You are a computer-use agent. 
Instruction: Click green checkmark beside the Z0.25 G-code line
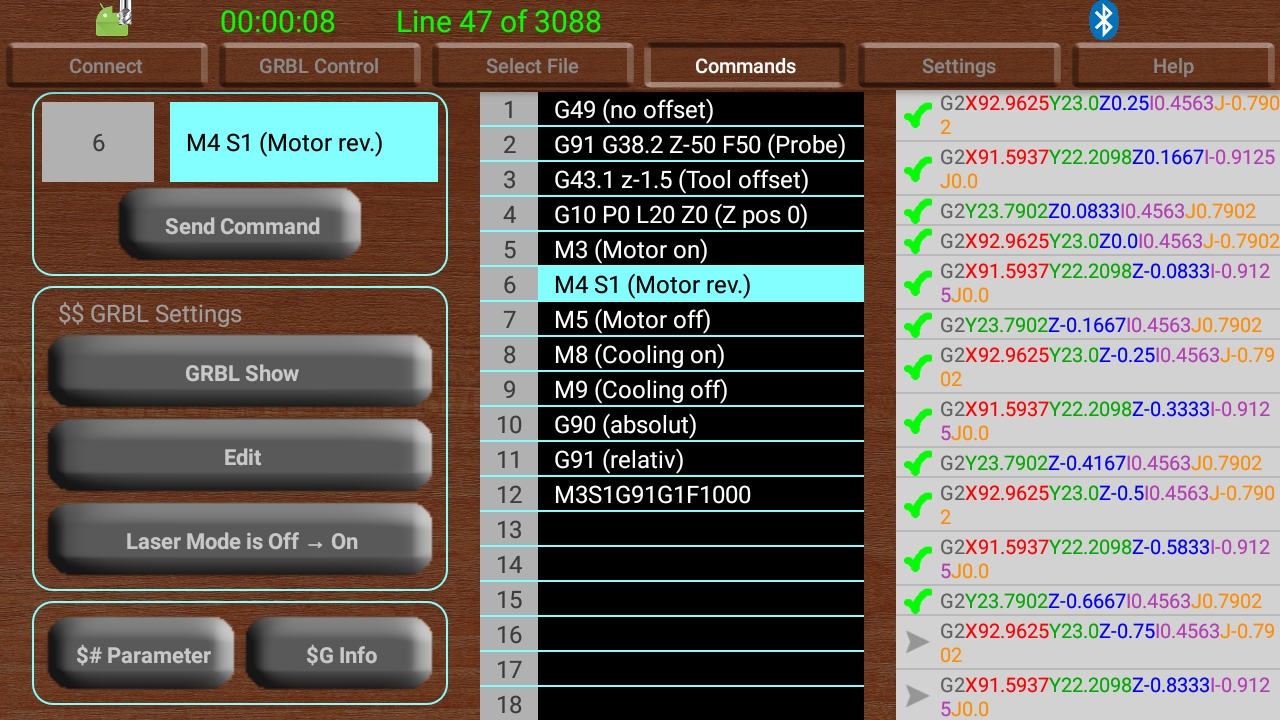[x=917, y=116]
